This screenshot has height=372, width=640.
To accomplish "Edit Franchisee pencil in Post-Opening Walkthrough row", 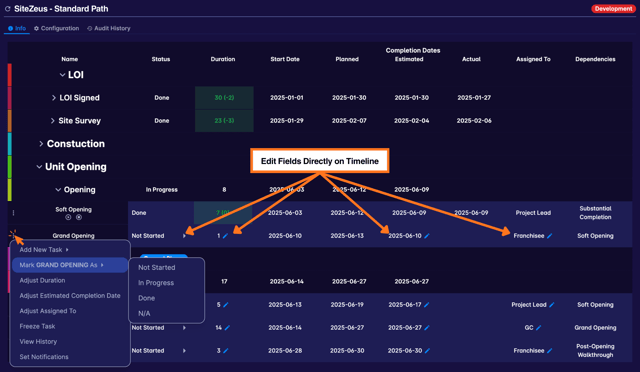I will point(550,350).
